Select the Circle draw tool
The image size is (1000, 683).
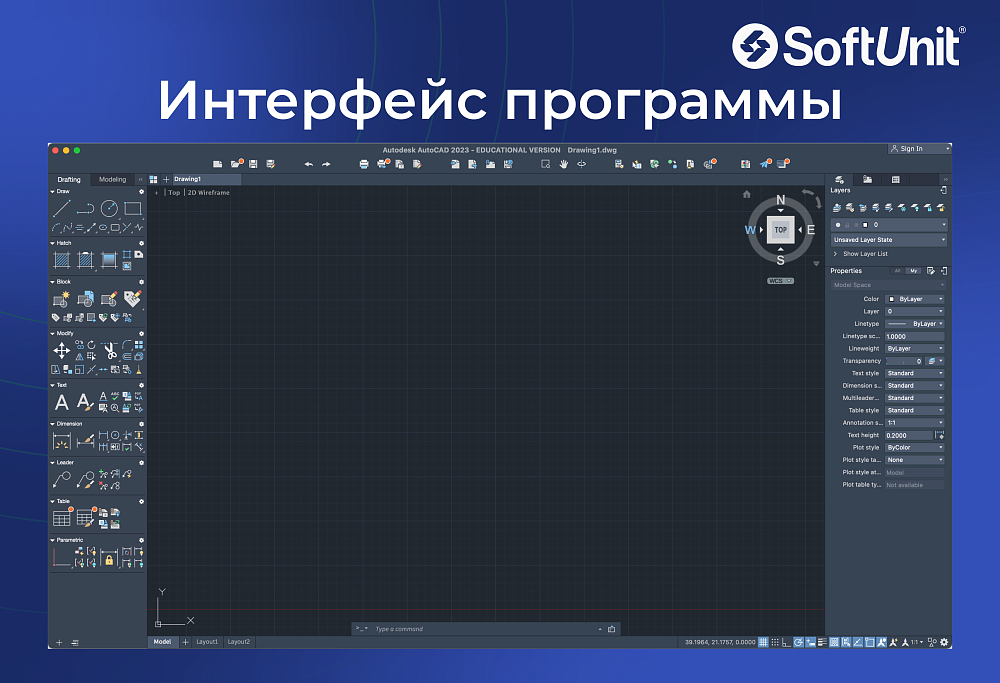(109, 209)
